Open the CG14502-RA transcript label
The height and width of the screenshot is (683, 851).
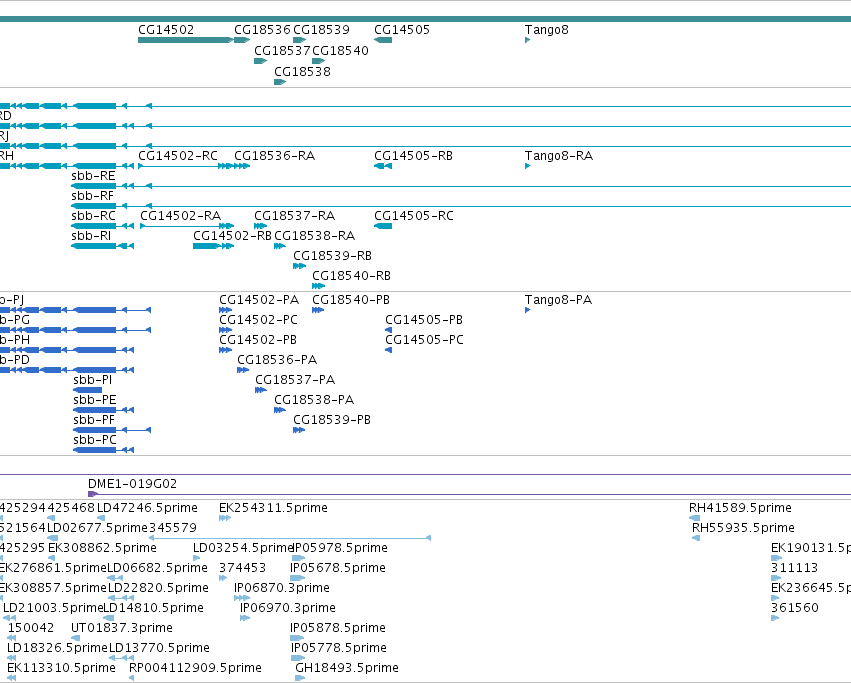(x=181, y=216)
